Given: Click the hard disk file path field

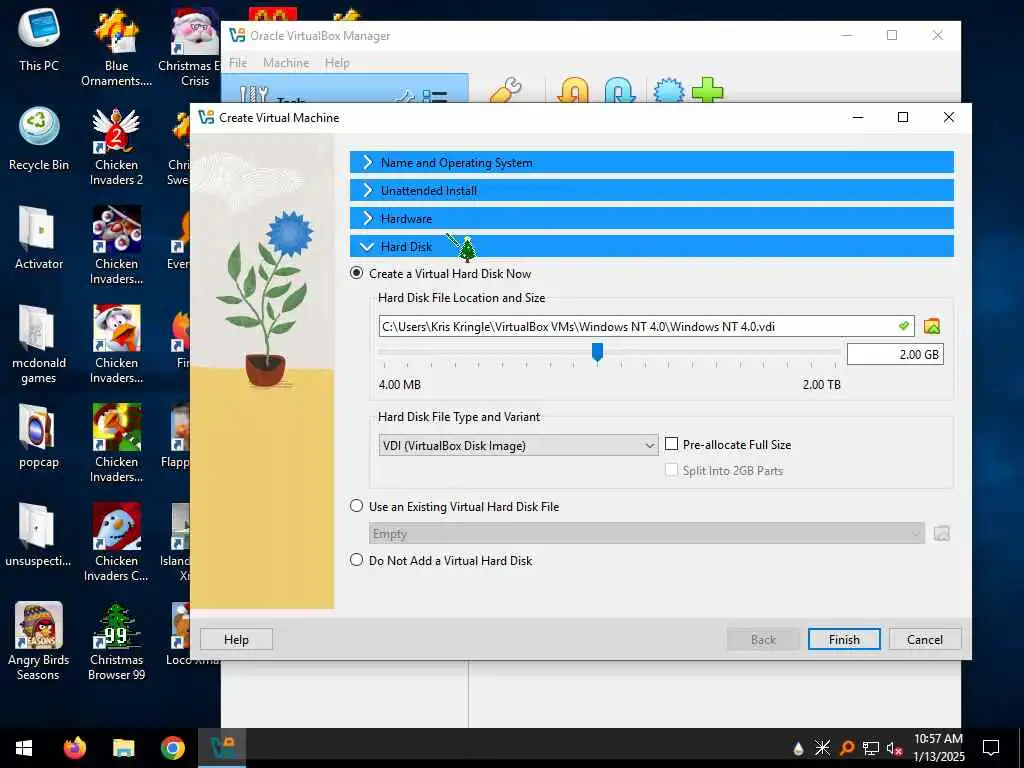Looking at the screenshot, I should click(x=647, y=326).
